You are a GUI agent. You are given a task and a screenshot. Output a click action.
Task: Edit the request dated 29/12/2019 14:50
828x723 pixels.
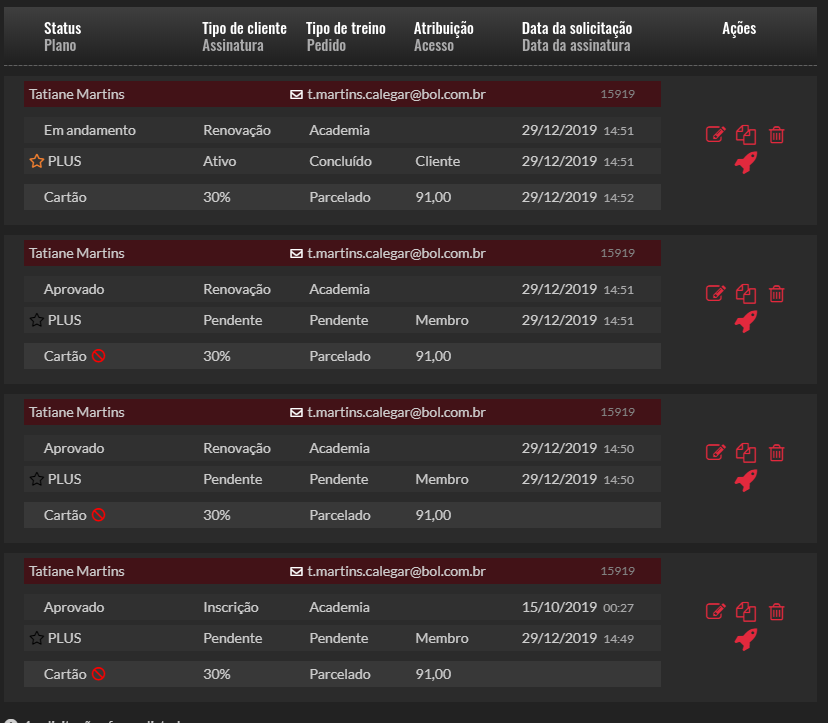click(x=715, y=453)
